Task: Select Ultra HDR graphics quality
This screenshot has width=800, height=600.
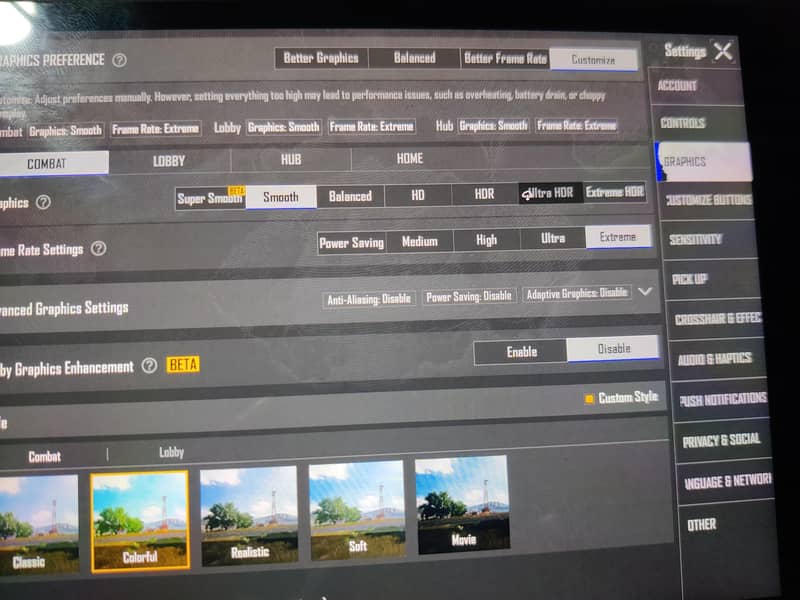Action: (x=550, y=193)
